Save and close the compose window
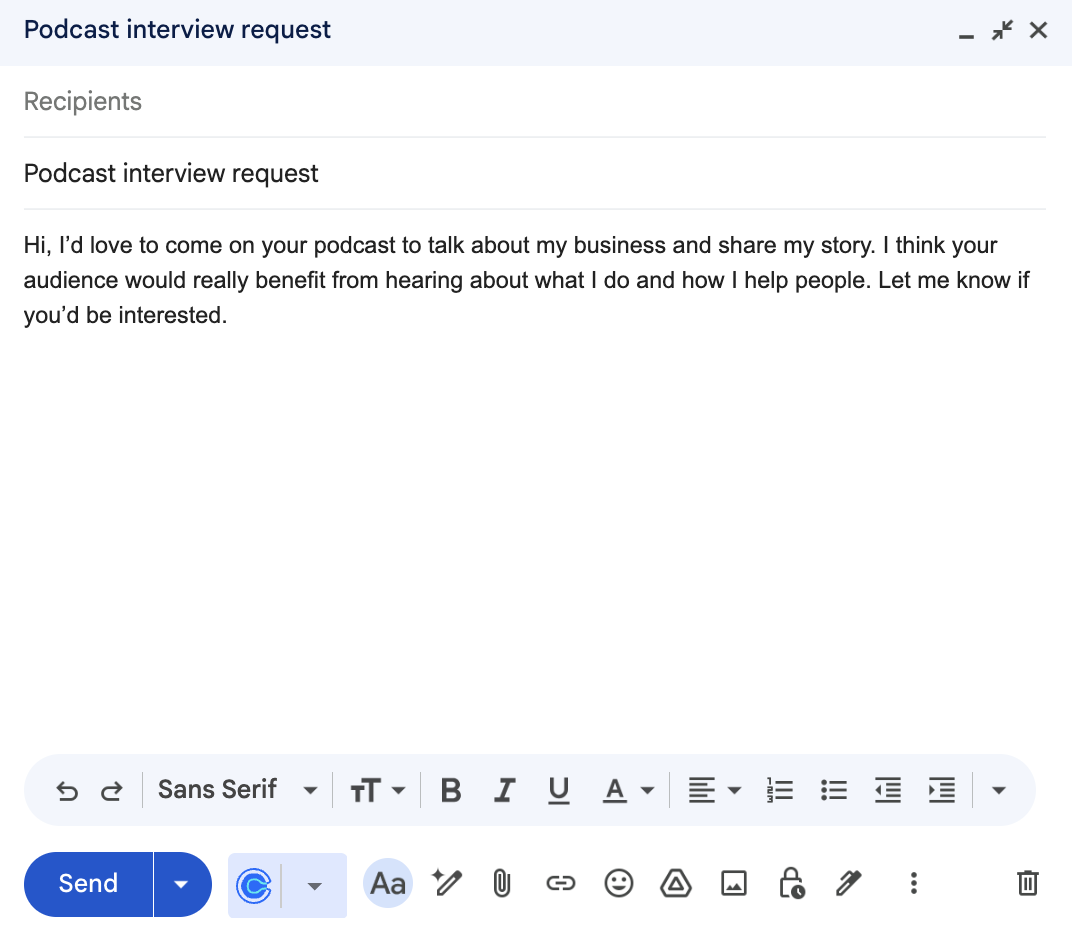Viewport: 1072px width, 938px height. [1038, 31]
